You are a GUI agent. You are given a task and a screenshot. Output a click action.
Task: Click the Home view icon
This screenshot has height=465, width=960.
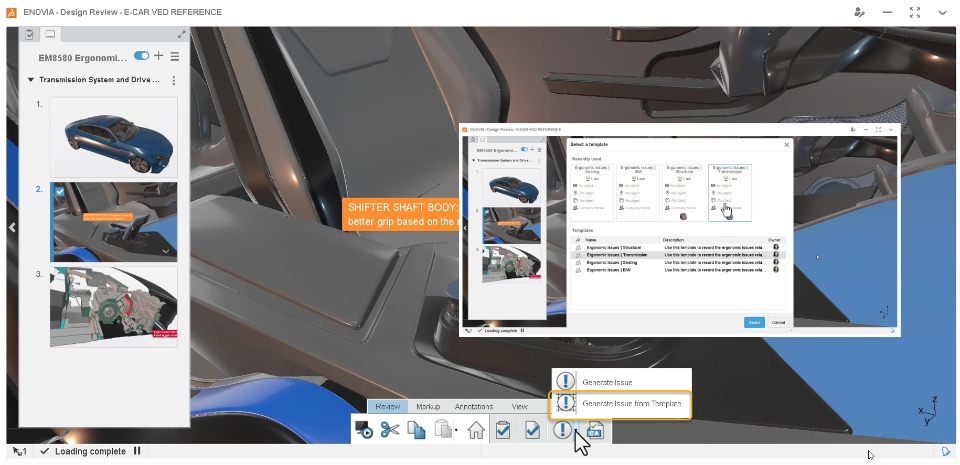pyautogui.click(x=476, y=430)
